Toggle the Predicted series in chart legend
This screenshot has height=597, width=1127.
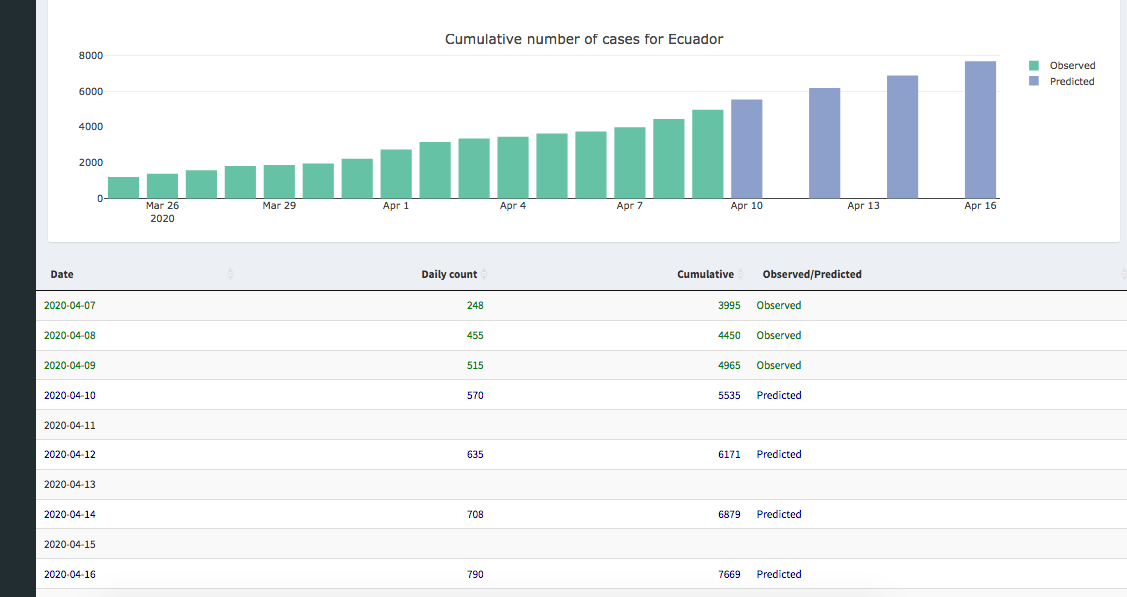(1071, 82)
